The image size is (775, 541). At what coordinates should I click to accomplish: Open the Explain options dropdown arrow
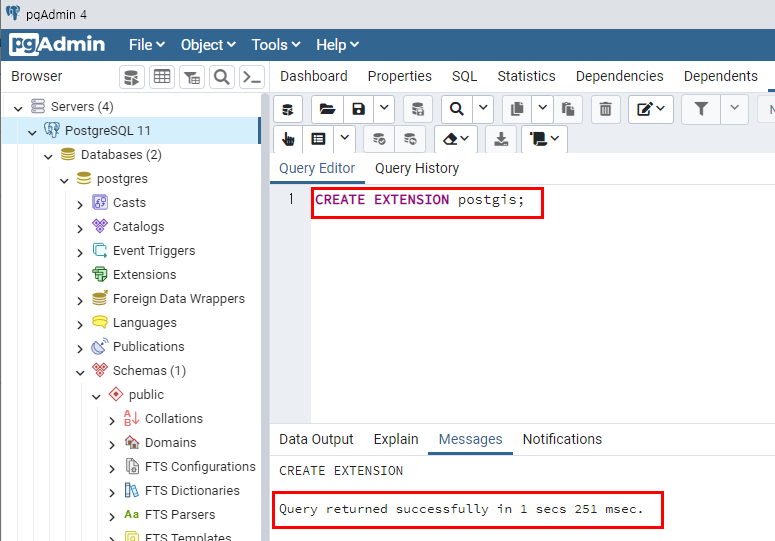tap(344, 139)
